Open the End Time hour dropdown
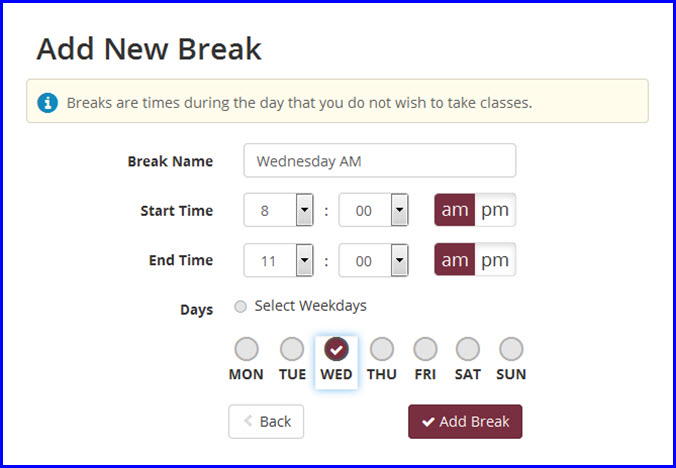The width and height of the screenshot is (676, 468). point(279,260)
